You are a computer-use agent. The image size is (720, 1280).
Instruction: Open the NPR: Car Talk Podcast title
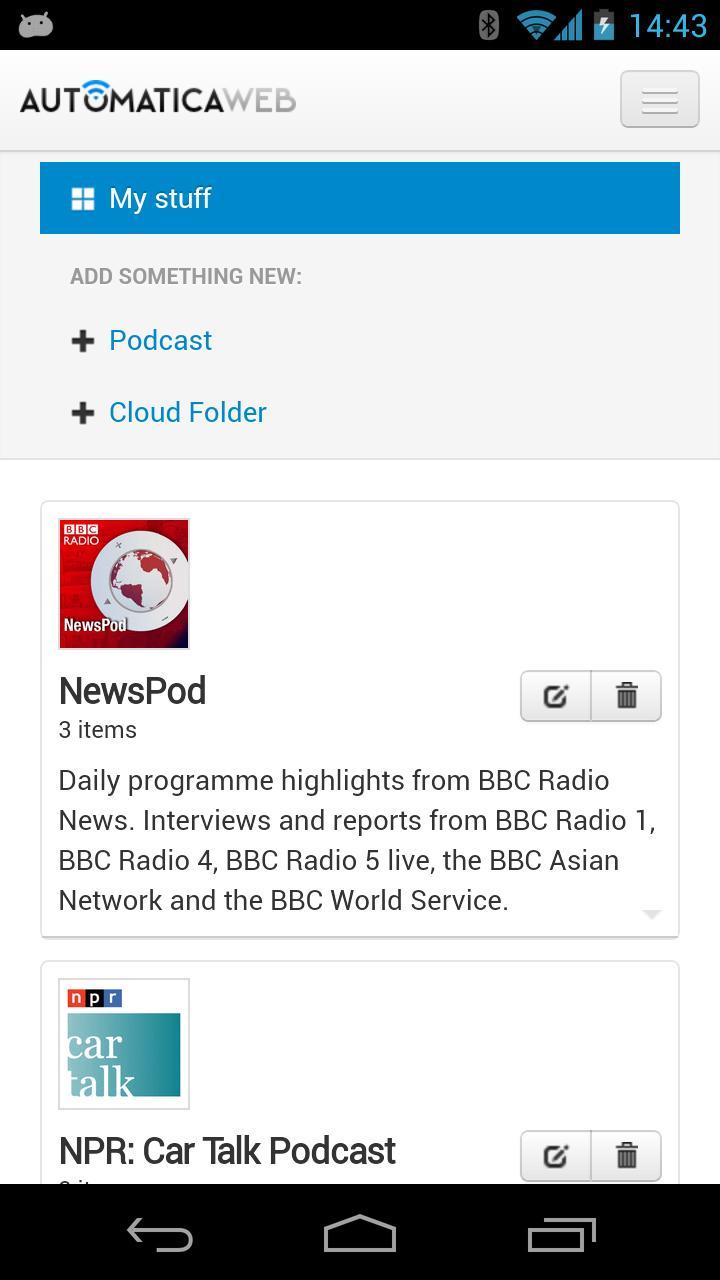[x=227, y=1151]
